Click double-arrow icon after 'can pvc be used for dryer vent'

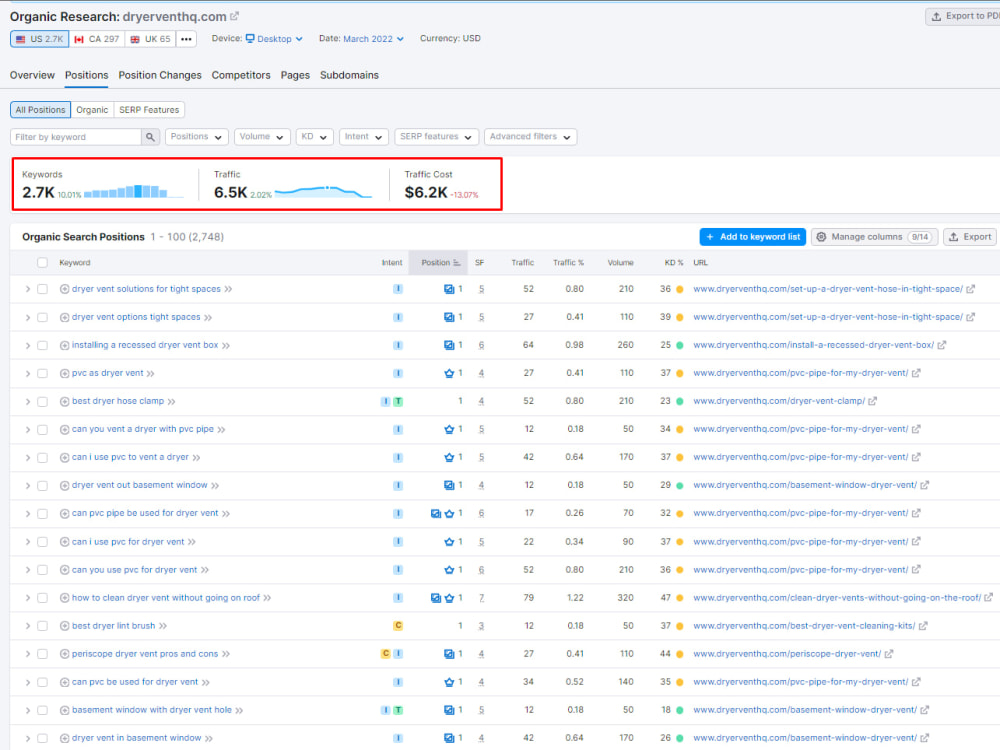coord(205,682)
